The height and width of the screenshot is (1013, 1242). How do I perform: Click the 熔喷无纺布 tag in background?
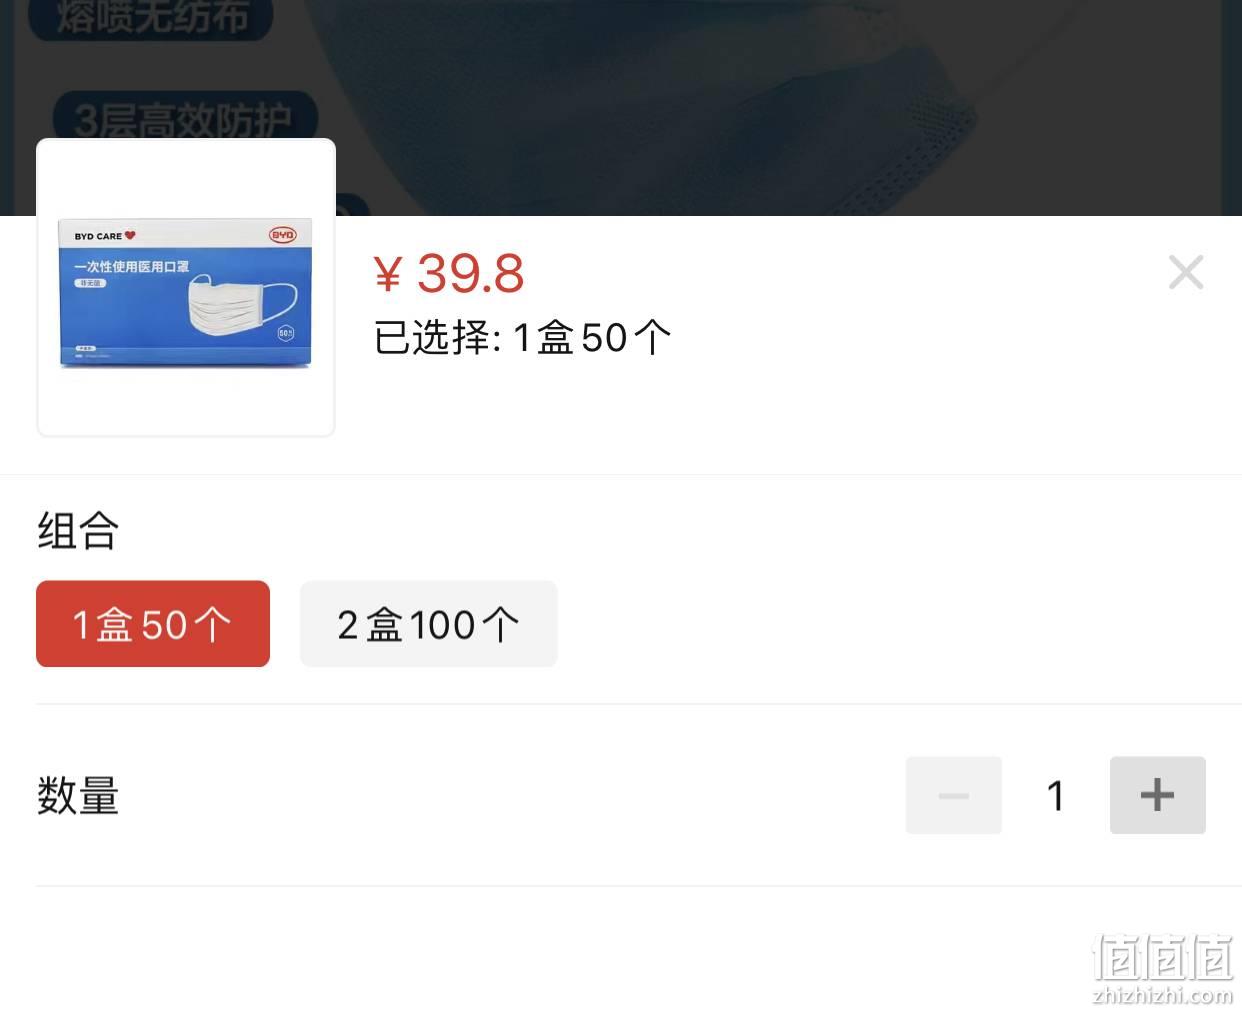150,18
